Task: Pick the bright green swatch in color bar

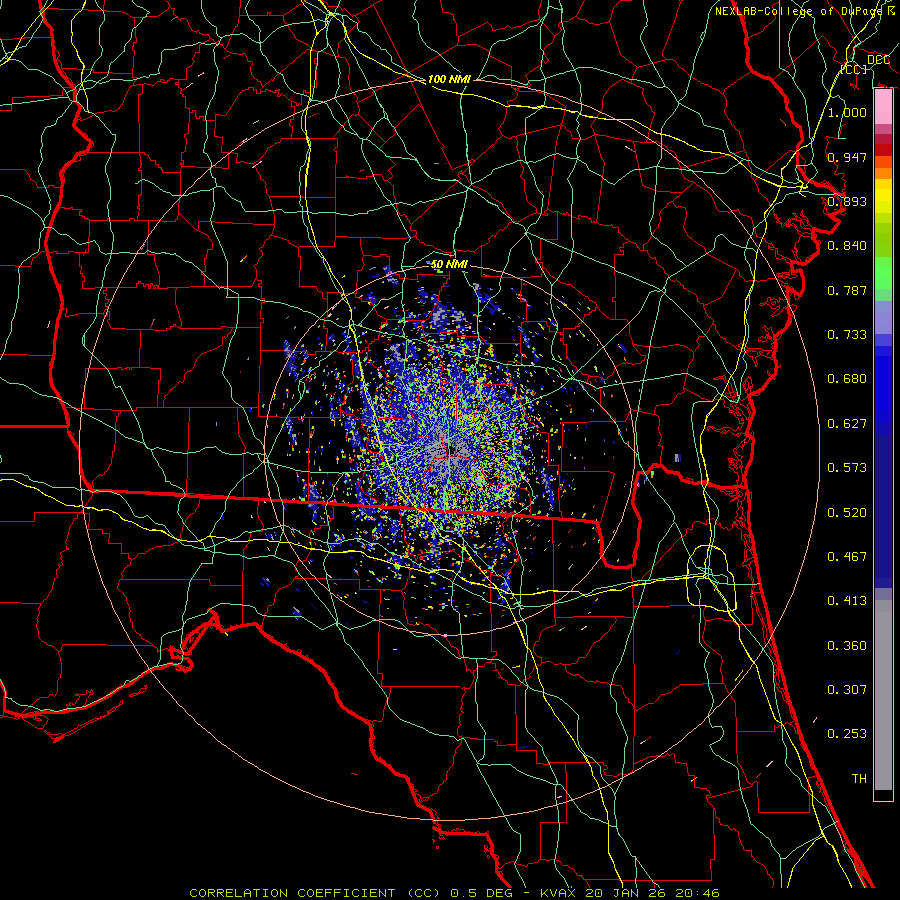Action: 883,274
